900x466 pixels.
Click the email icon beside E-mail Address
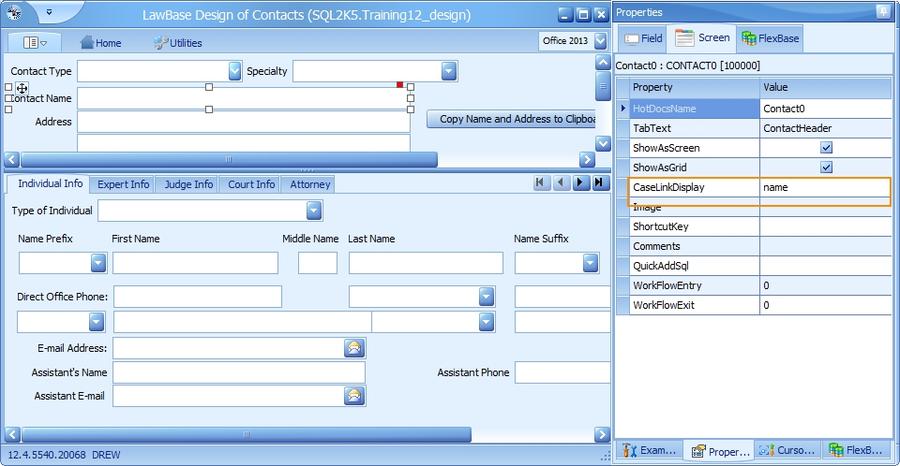pos(355,348)
